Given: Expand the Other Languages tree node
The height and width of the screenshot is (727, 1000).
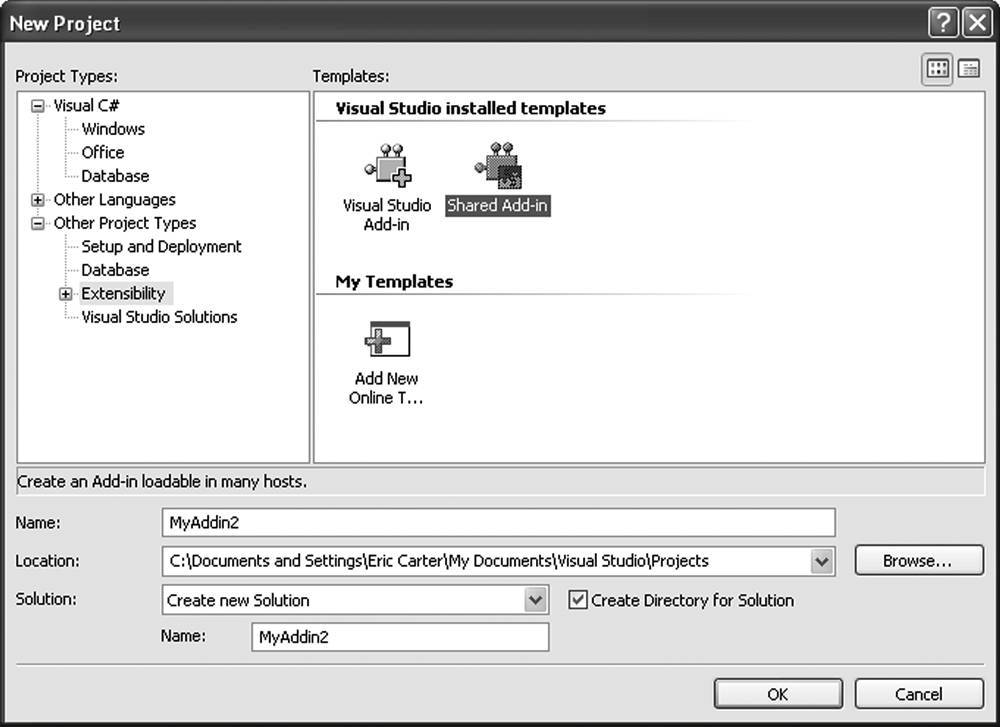Looking at the screenshot, I should (38, 200).
